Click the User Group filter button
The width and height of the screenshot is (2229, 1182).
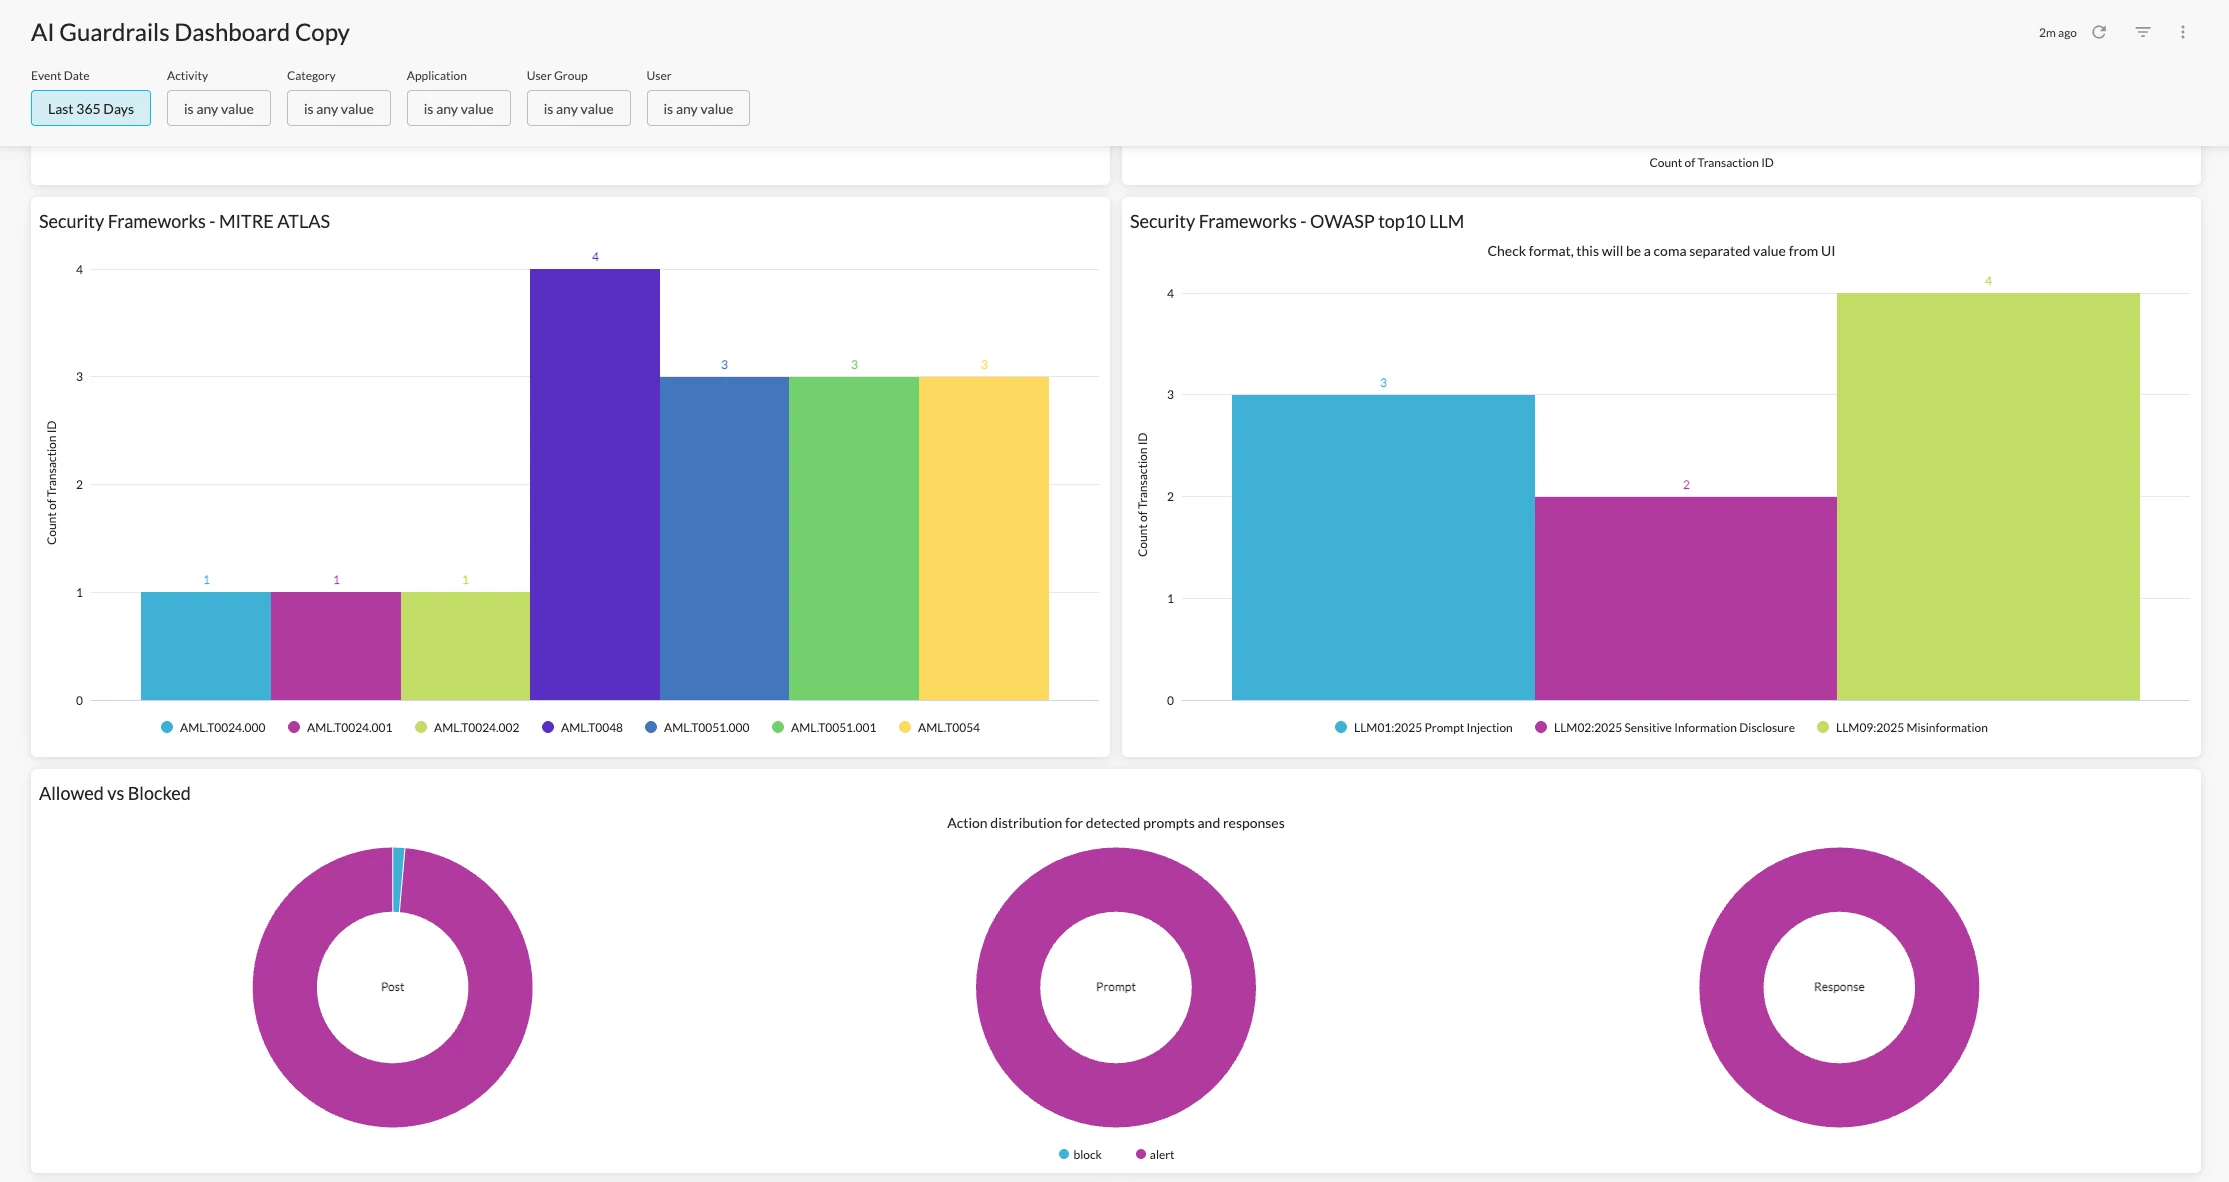point(578,109)
